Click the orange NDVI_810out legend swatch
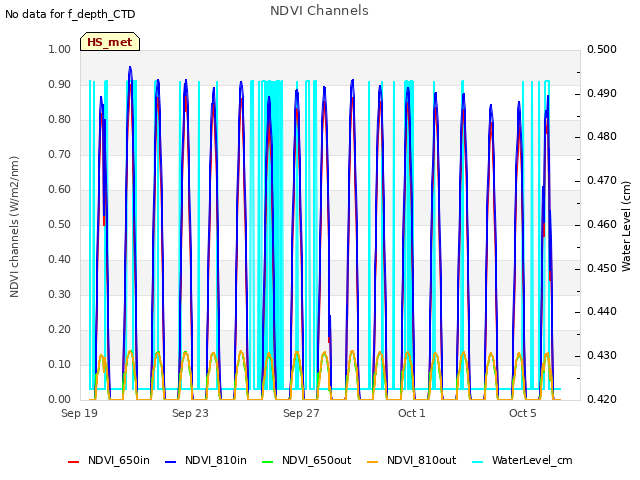640x480 pixels. [373, 462]
